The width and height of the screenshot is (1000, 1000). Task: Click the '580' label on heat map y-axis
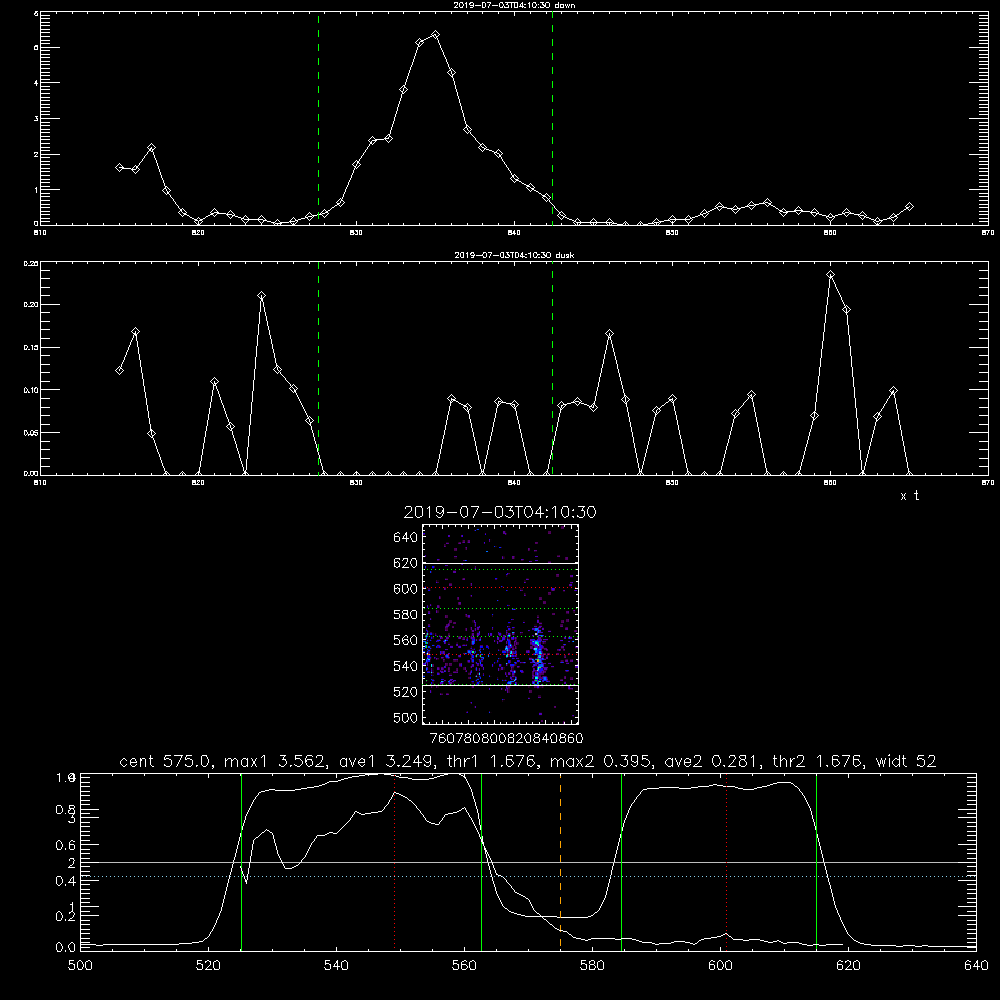(405, 615)
